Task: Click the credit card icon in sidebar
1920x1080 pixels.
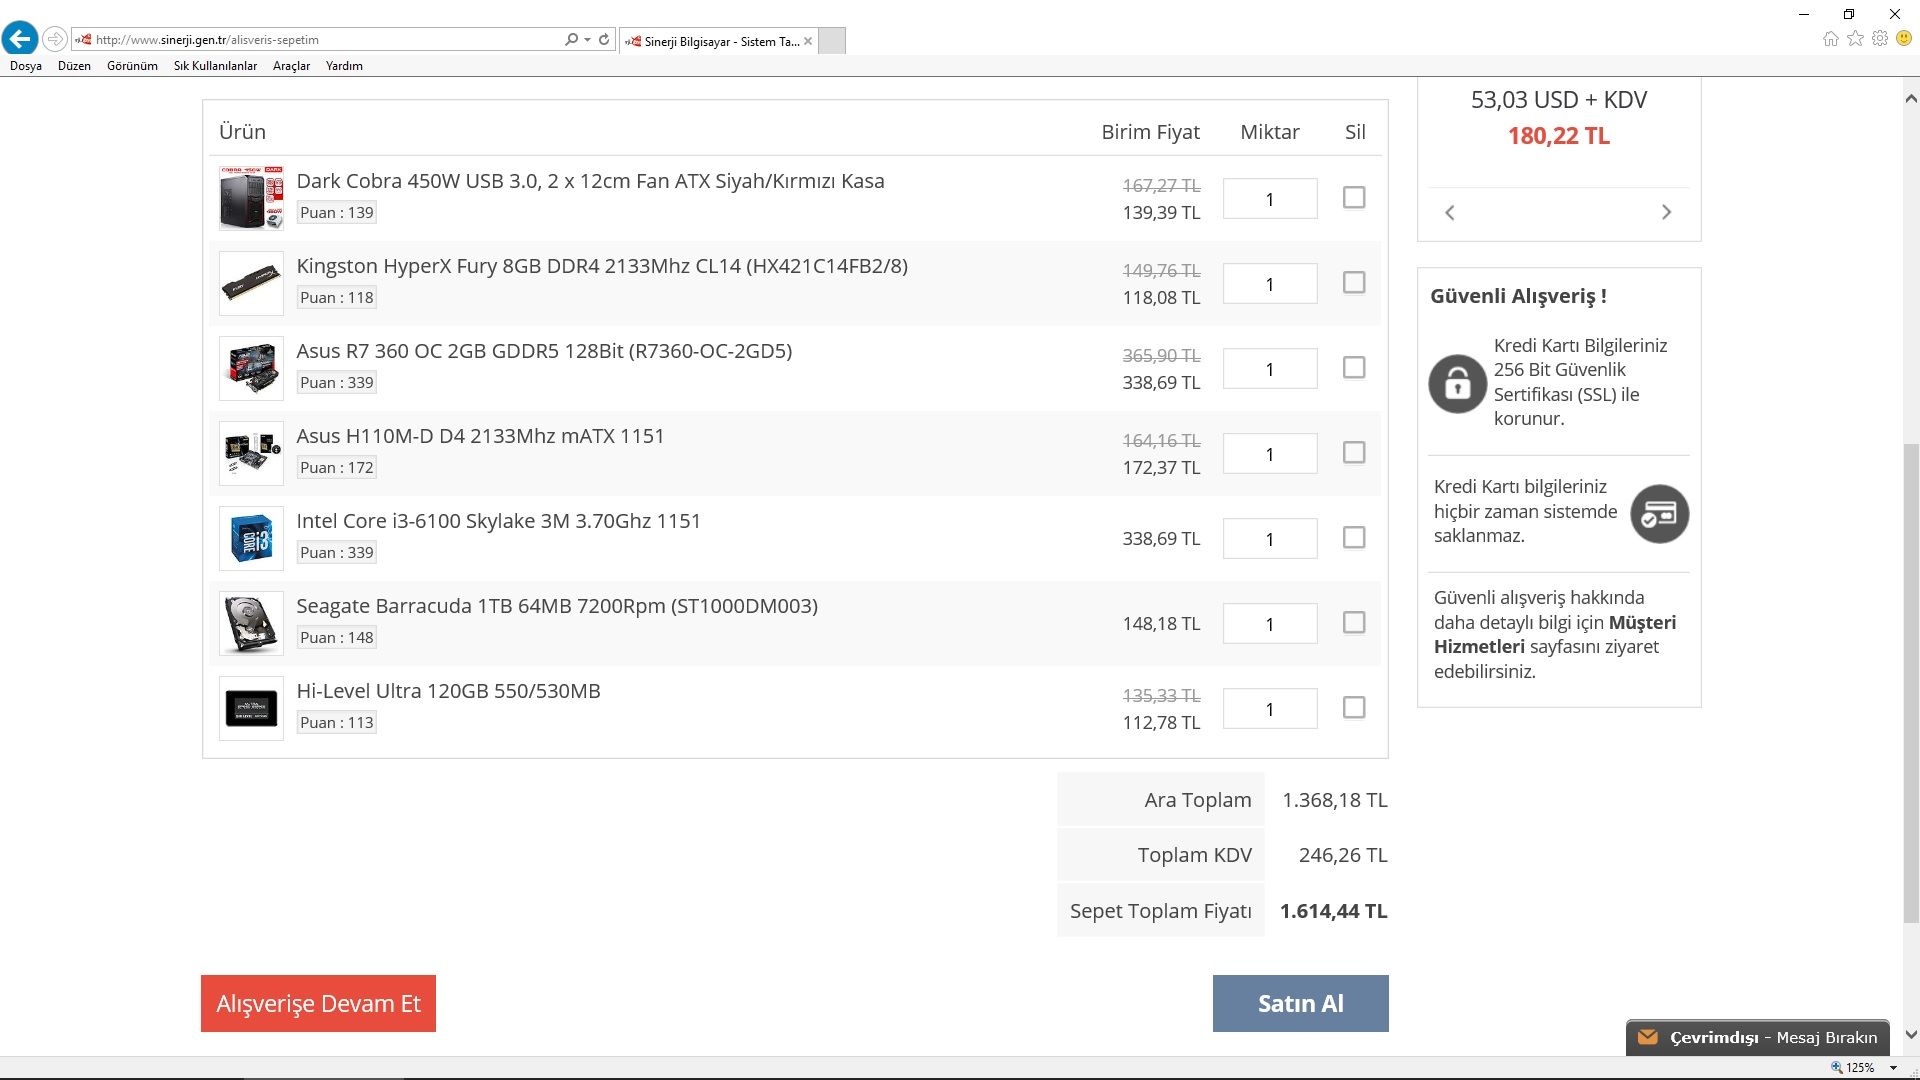Action: click(x=1659, y=514)
